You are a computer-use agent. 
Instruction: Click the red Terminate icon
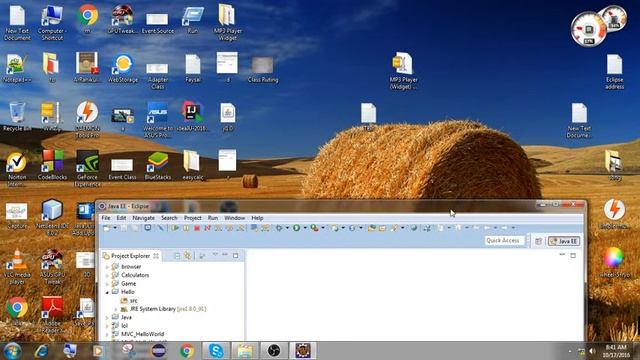tap(197, 228)
